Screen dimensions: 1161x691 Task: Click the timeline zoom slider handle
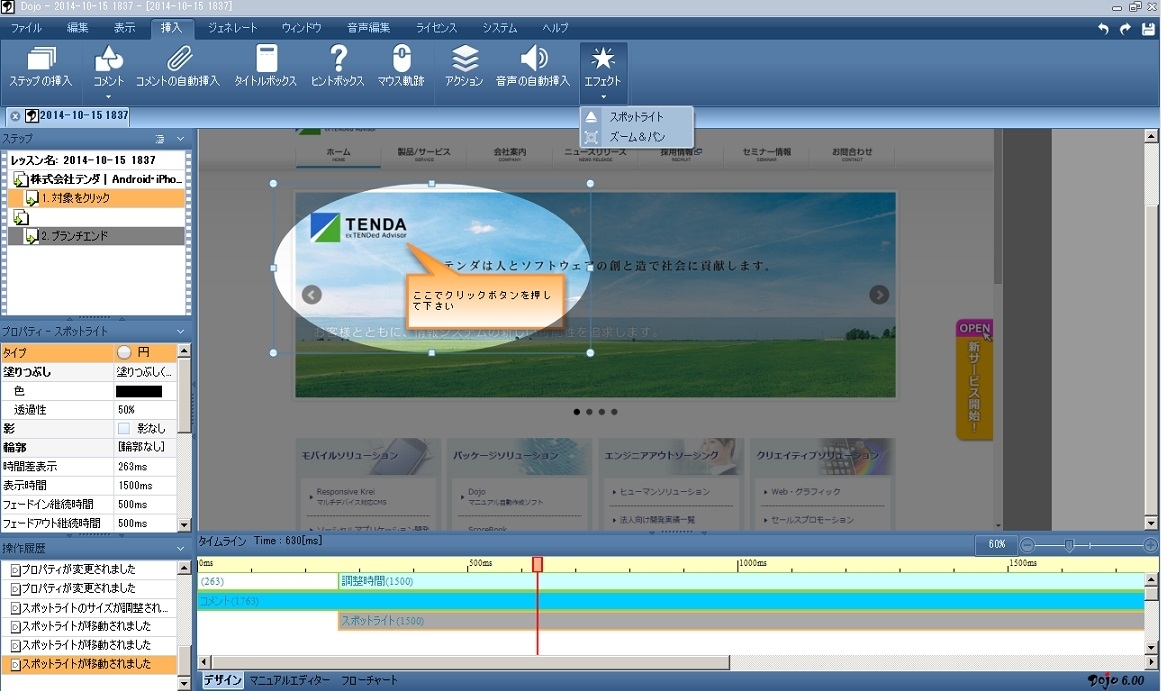click(1068, 545)
